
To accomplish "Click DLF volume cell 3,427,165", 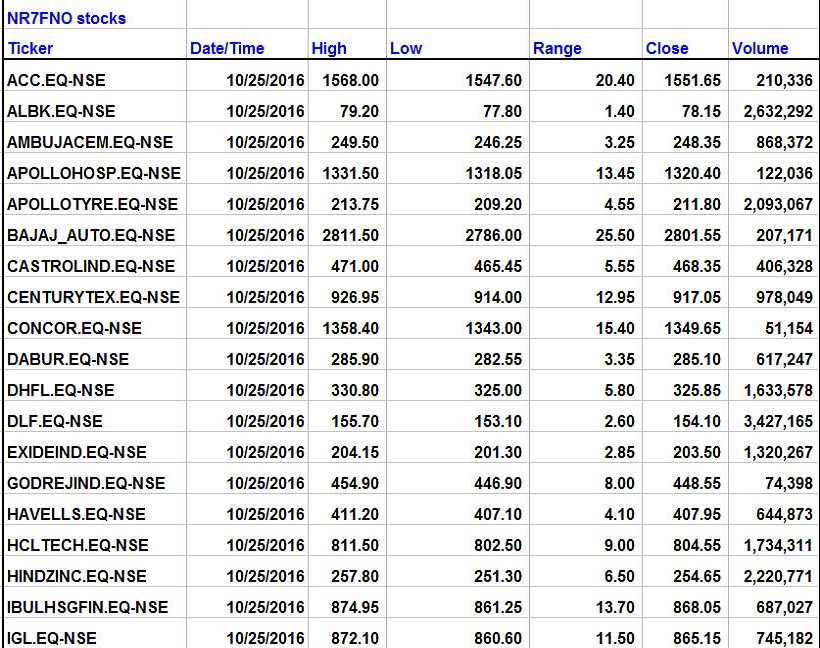I will coord(778,421).
